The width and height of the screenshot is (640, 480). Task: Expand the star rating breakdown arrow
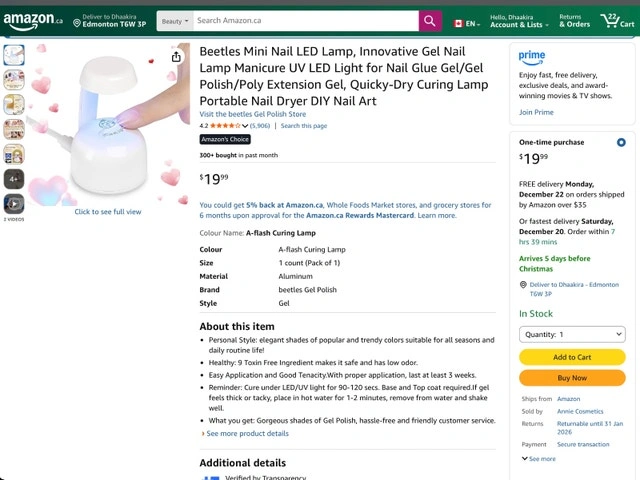tap(245, 126)
